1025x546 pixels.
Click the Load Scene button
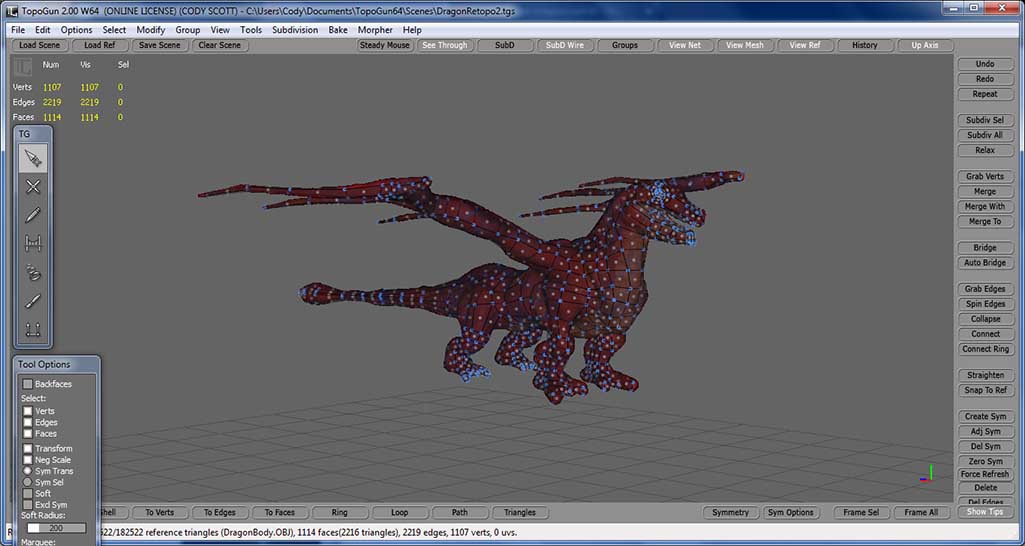[x=39, y=45]
